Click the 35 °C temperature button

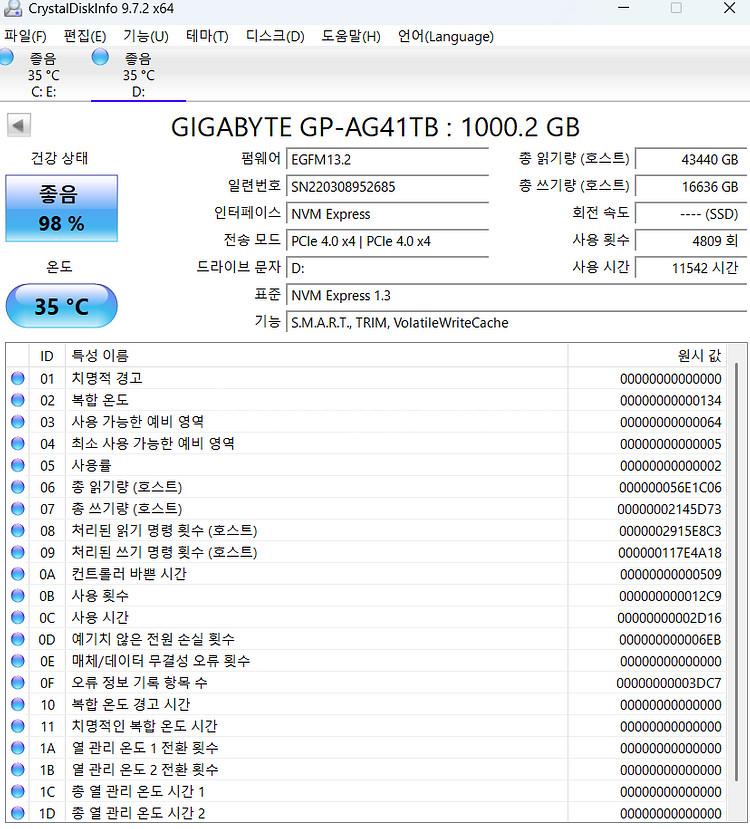pyautogui.click(x=61, y=306)
